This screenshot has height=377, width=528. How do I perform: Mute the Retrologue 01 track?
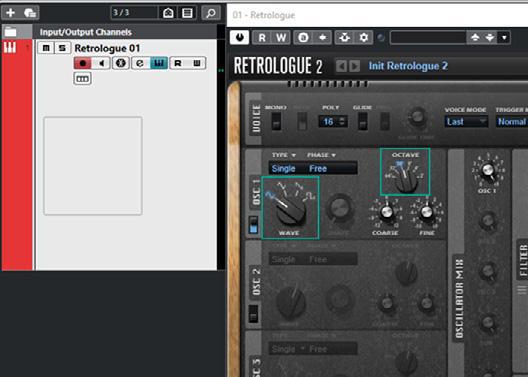click(x=46, y=48)
